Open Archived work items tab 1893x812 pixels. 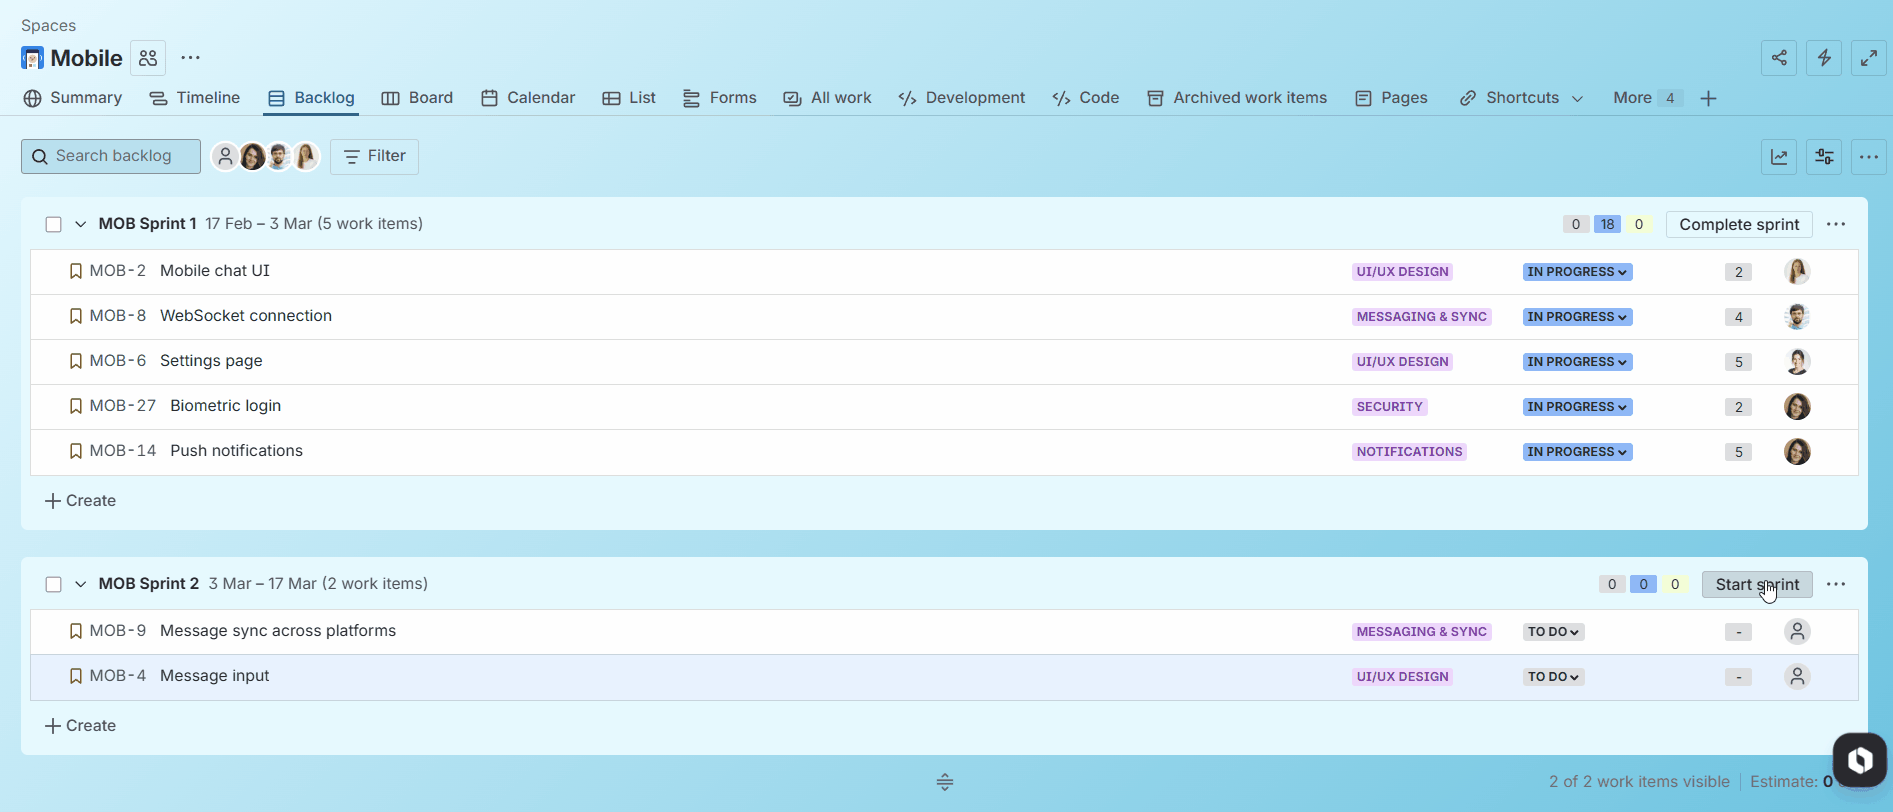pyautogui.click(x=1237, y=98)
